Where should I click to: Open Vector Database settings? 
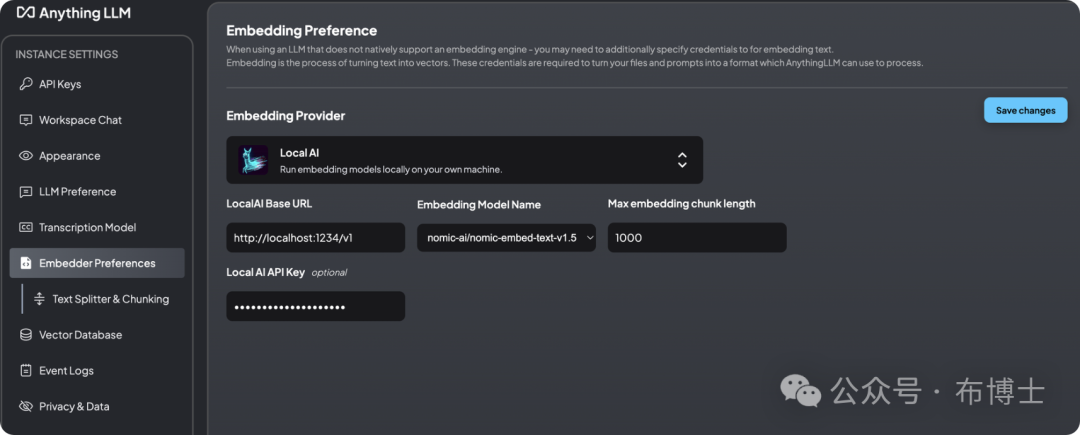(x=97, y=335)
